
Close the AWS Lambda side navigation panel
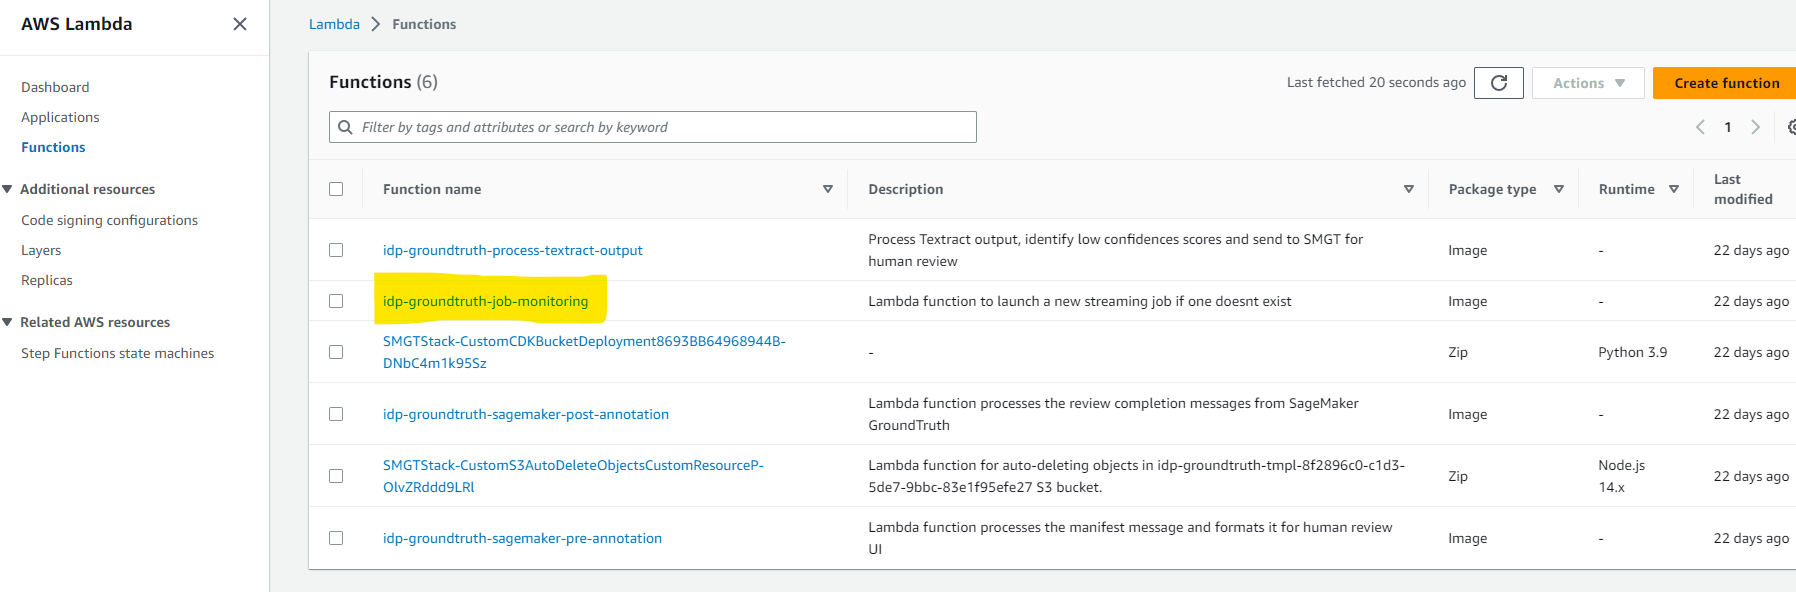click(x=240, y=24)
